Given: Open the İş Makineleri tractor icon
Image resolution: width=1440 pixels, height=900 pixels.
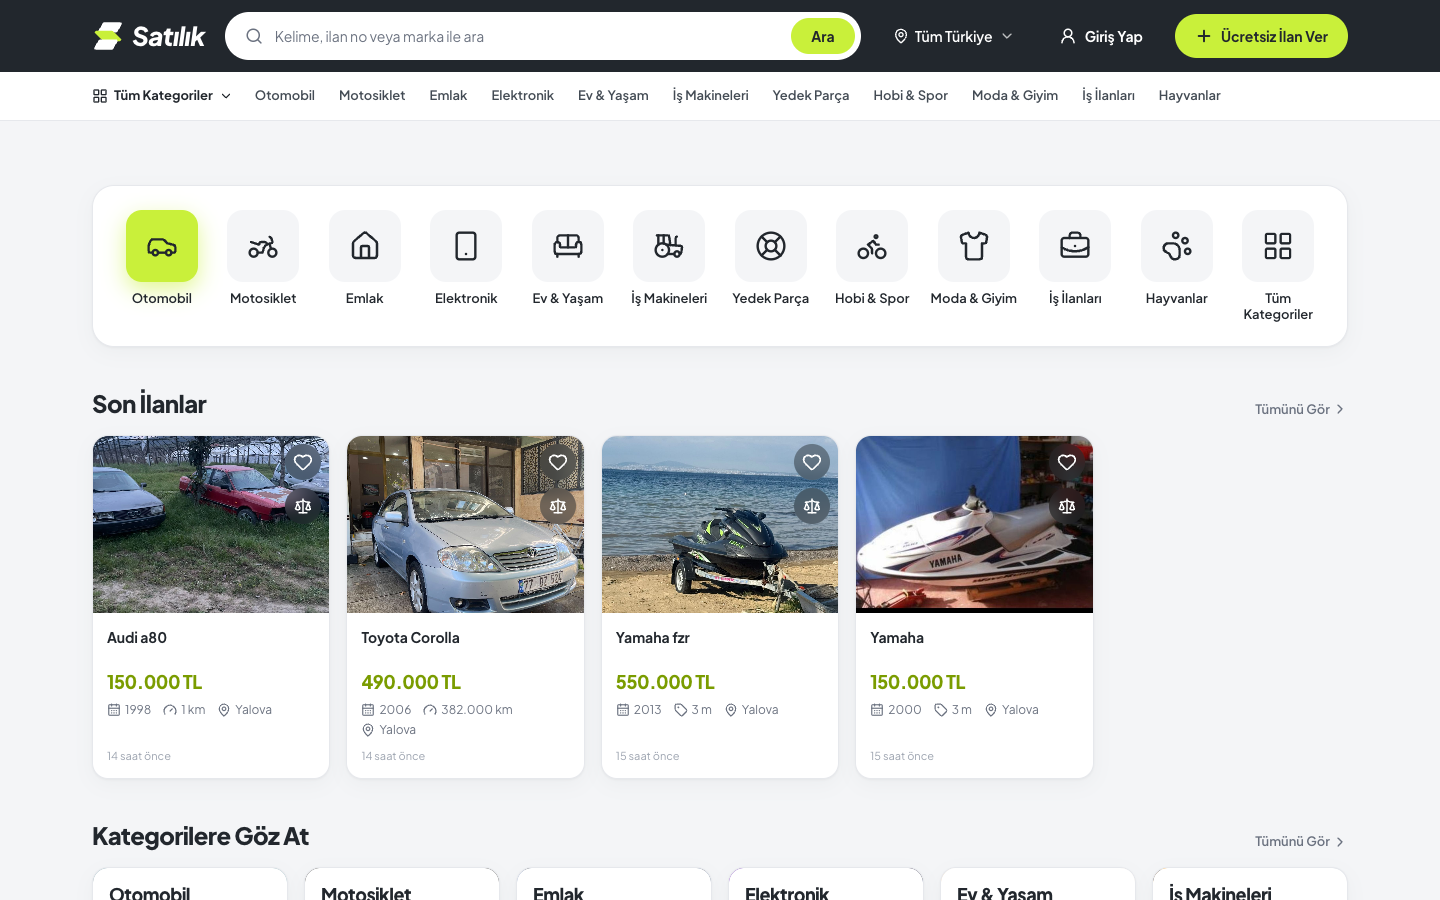Looking at the screenshot, I should pos(669,246).
